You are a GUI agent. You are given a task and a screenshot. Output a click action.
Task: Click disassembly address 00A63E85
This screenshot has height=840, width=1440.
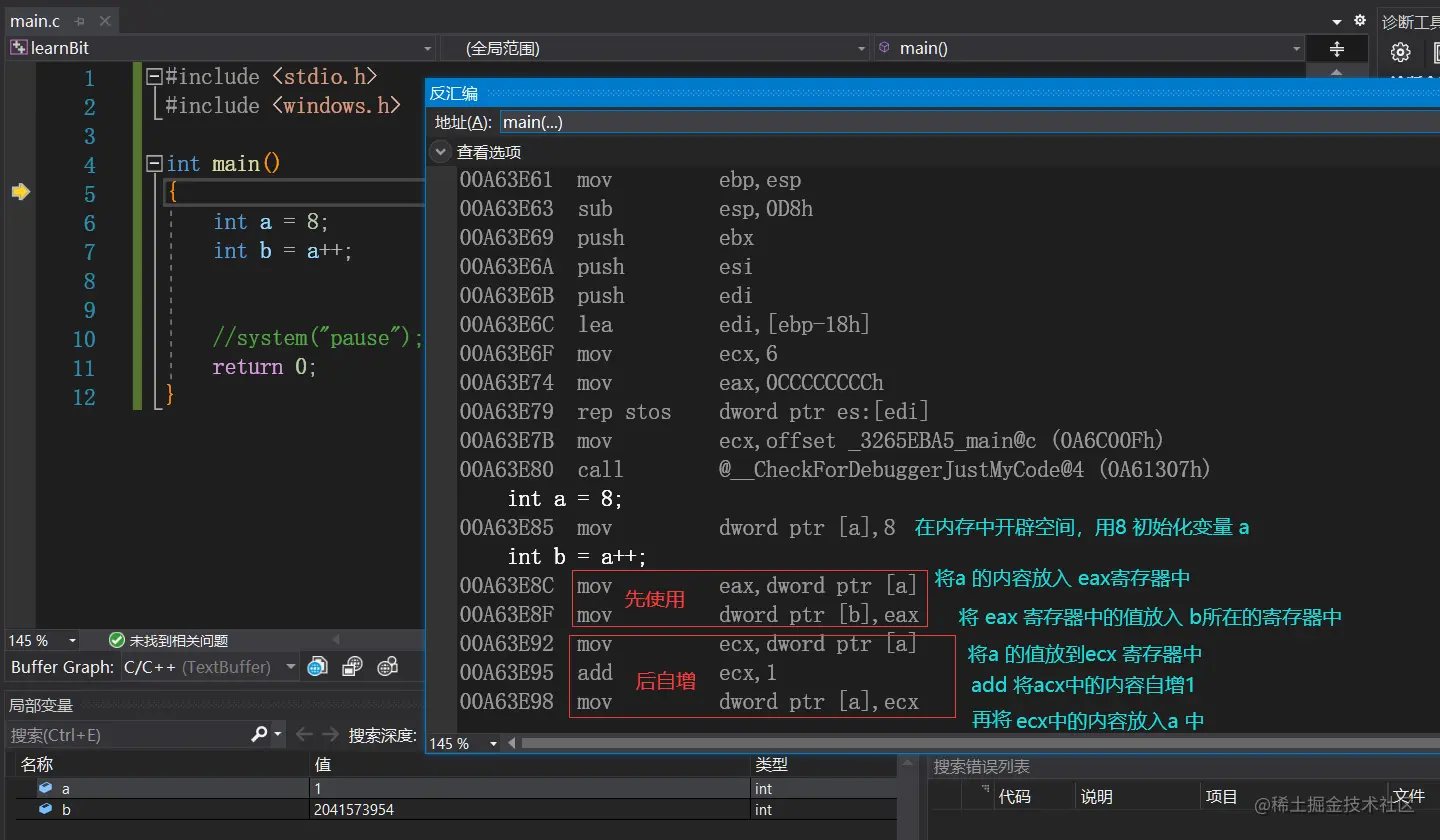tap(506, 527)
